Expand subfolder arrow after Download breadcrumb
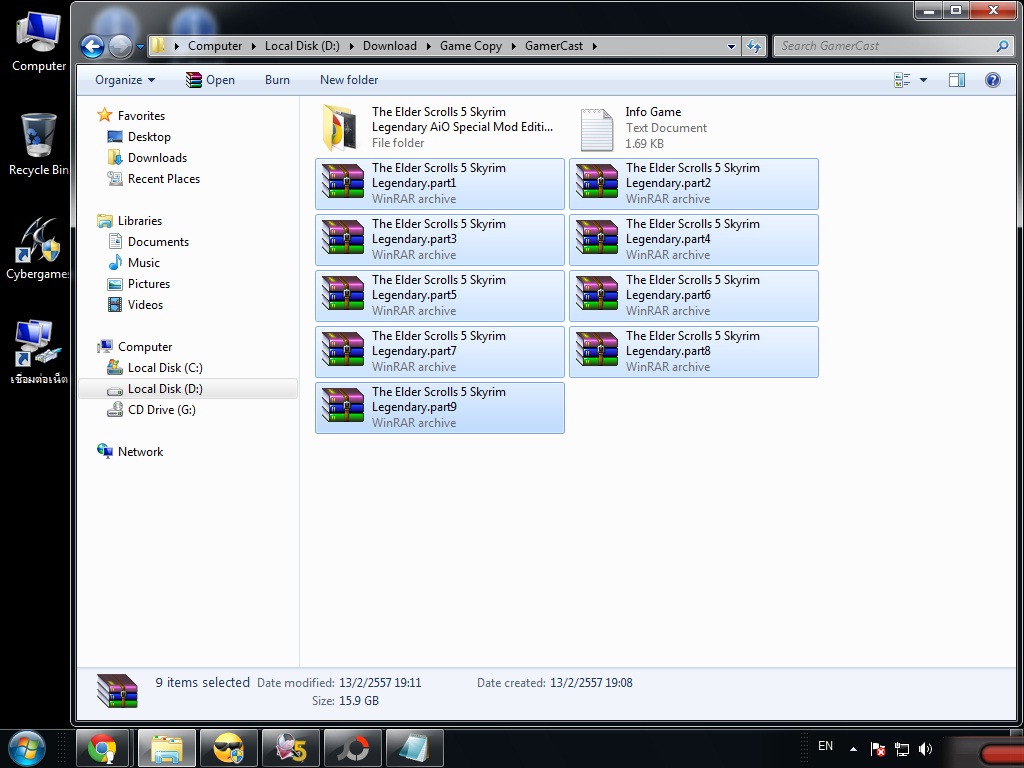 pos(428,46)
